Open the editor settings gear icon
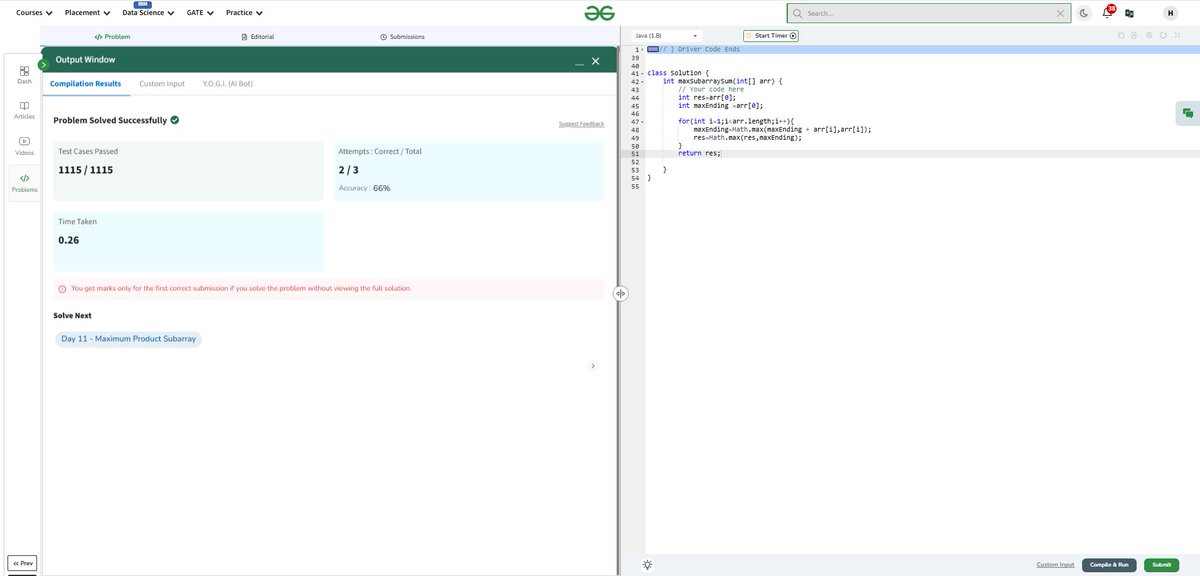Image resolution: width=1200 pixels, height=576 pixels. (x=1150, y=36)
